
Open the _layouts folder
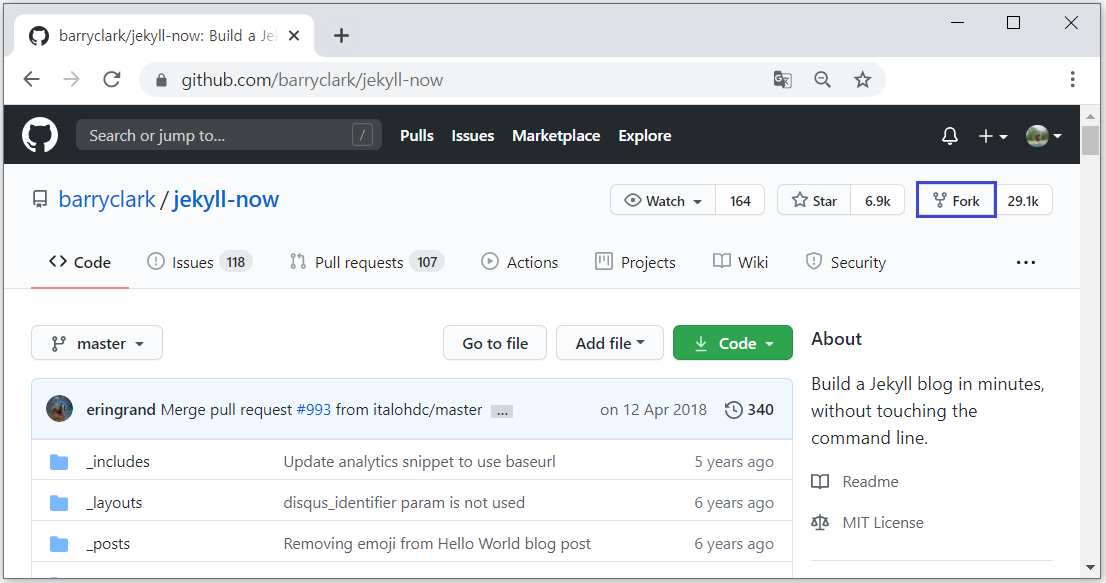(x=114, y=503)
